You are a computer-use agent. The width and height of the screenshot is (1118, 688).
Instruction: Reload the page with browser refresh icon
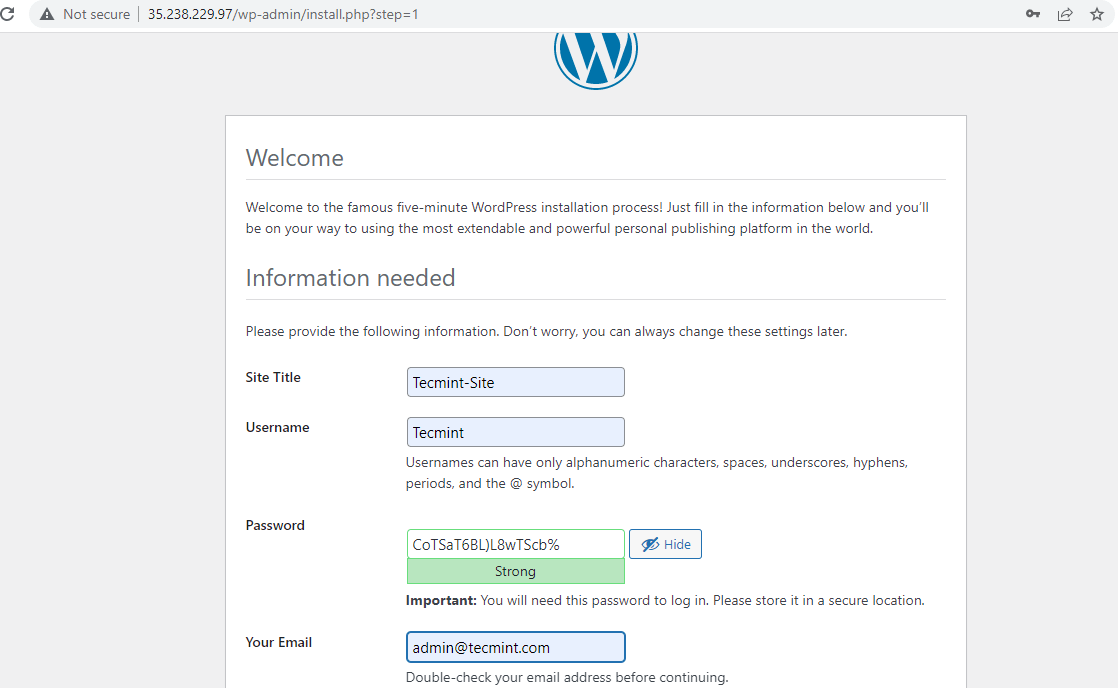(7, 14)
